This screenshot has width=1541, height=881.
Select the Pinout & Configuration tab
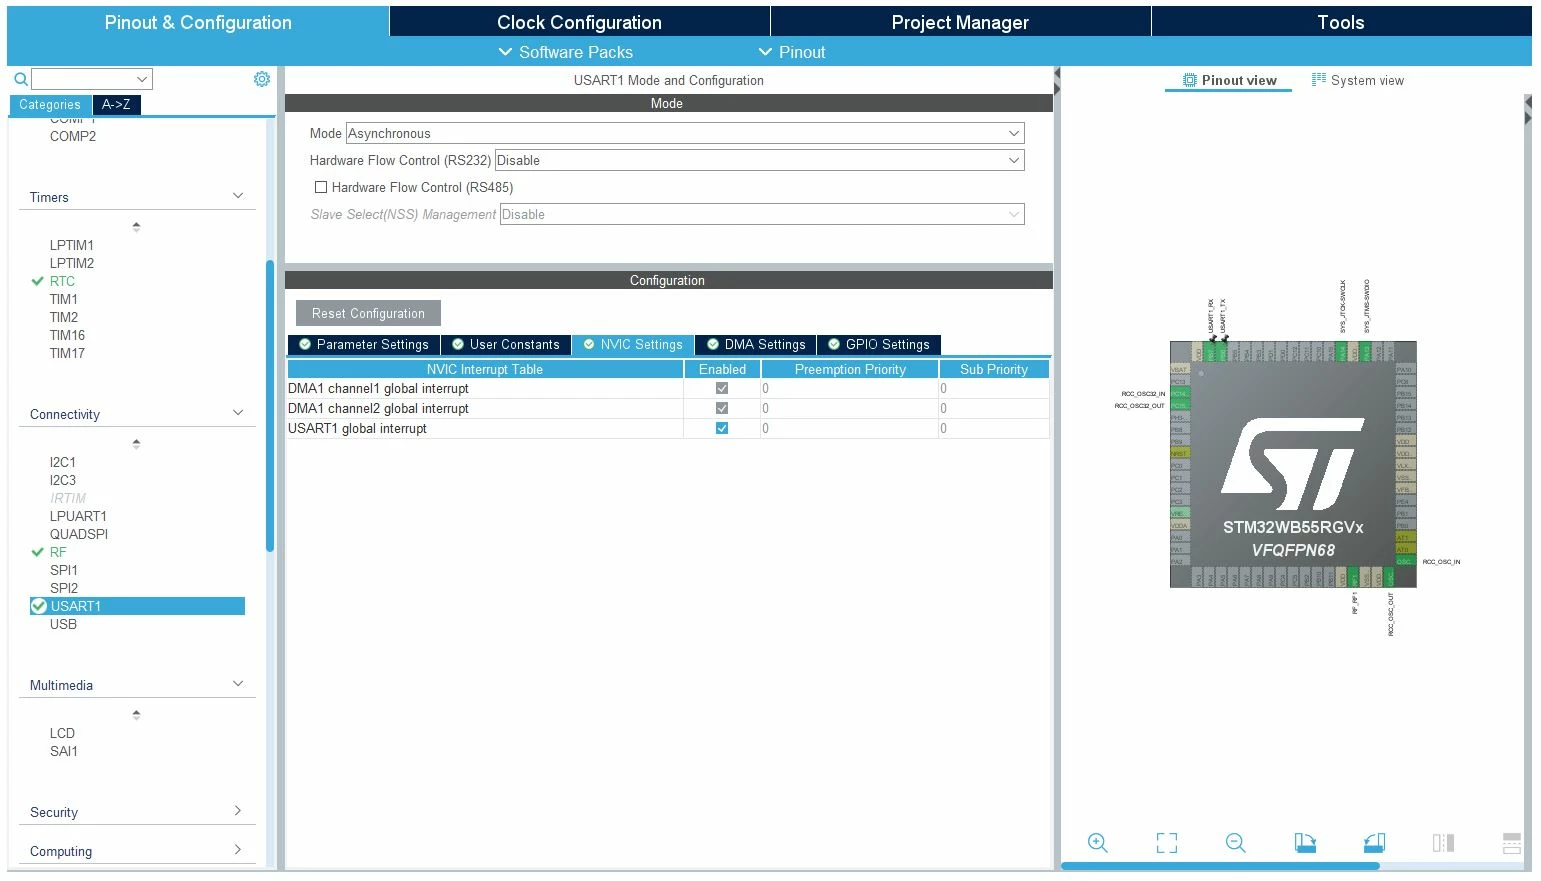pyautogui.click(x=198, y=22)
